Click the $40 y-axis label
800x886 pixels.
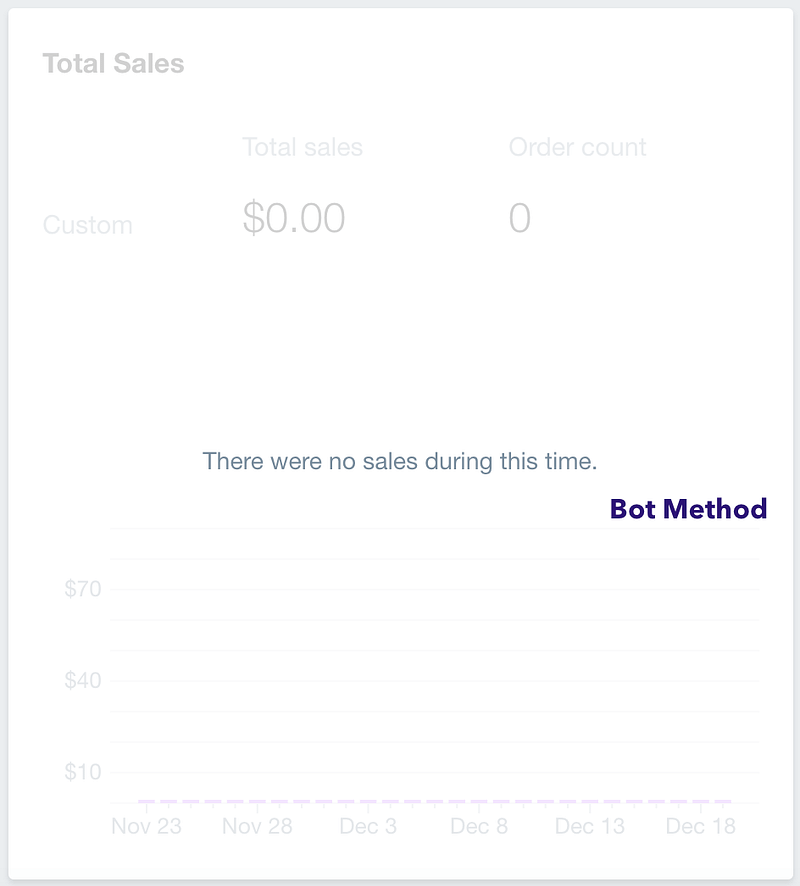tap(82, 680)
